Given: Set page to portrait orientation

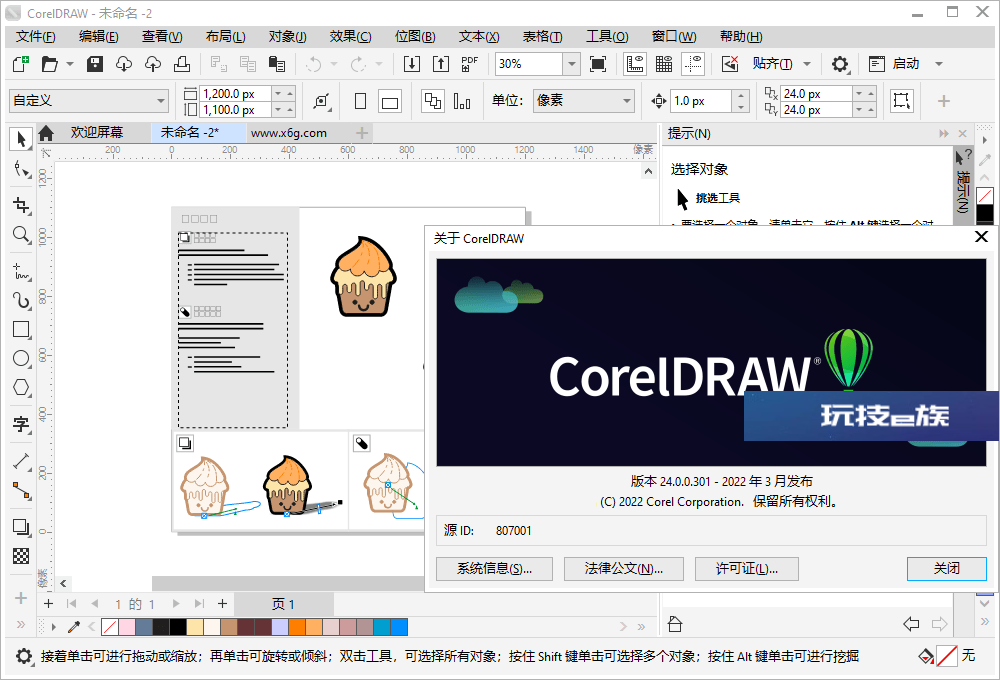Looking at the screenshot, I should point(360,101).
